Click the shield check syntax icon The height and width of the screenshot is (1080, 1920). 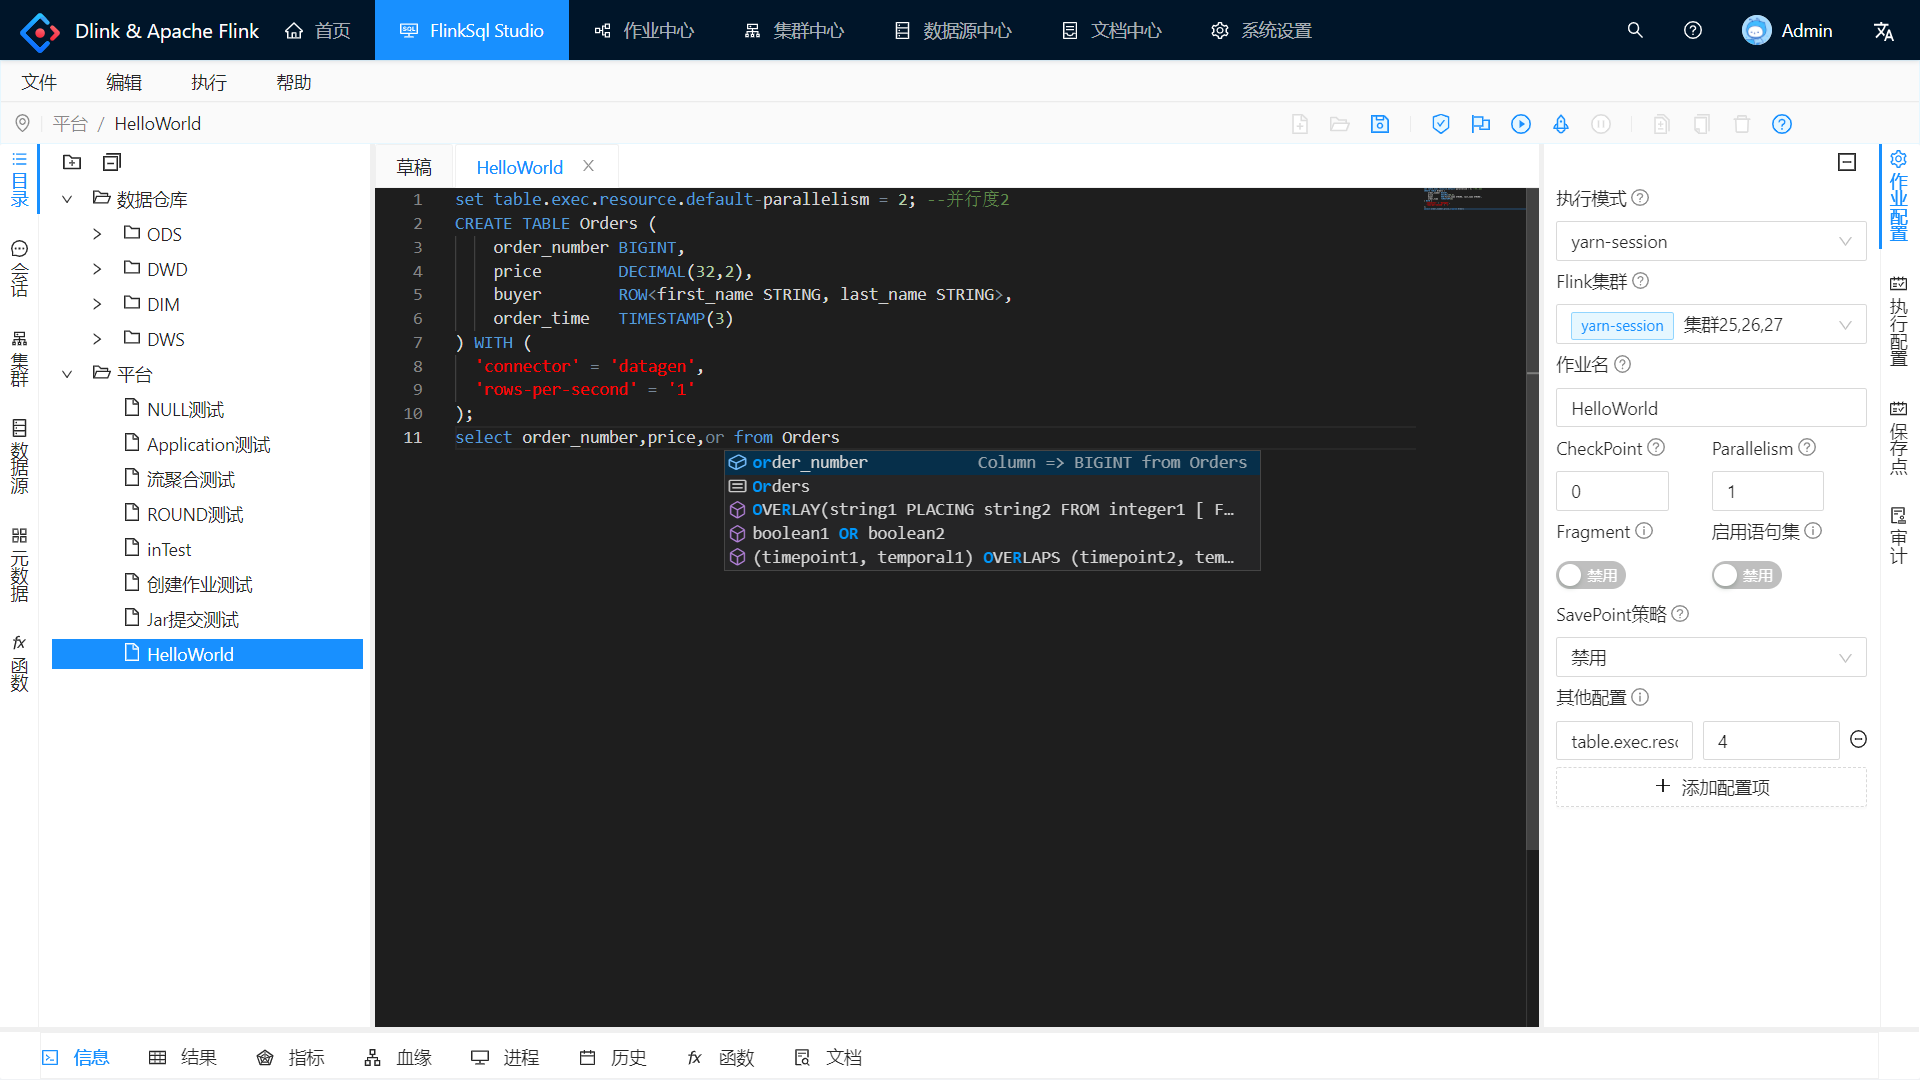pos(1440,124)
